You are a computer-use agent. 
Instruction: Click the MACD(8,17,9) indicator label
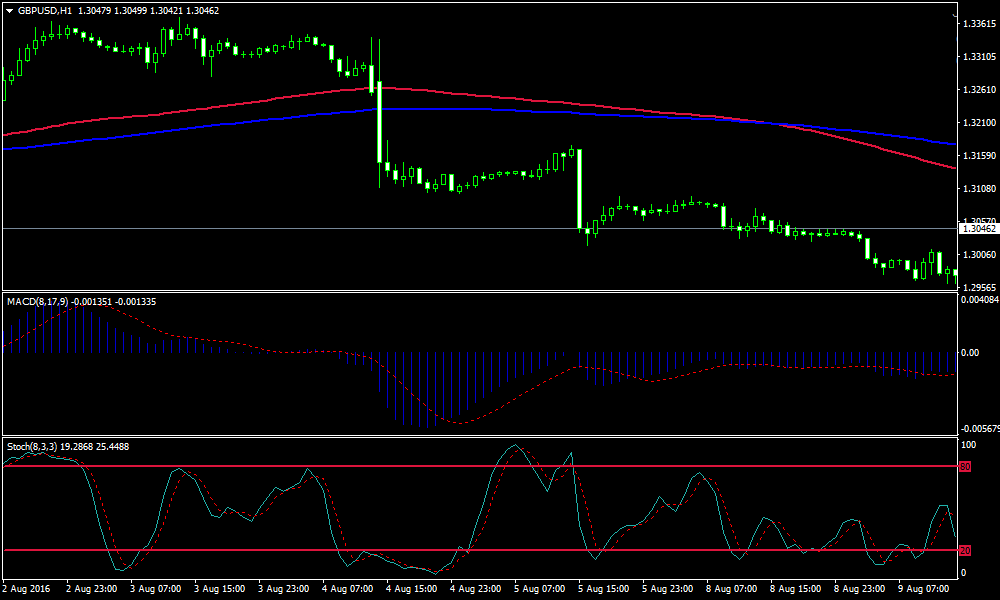37,301
